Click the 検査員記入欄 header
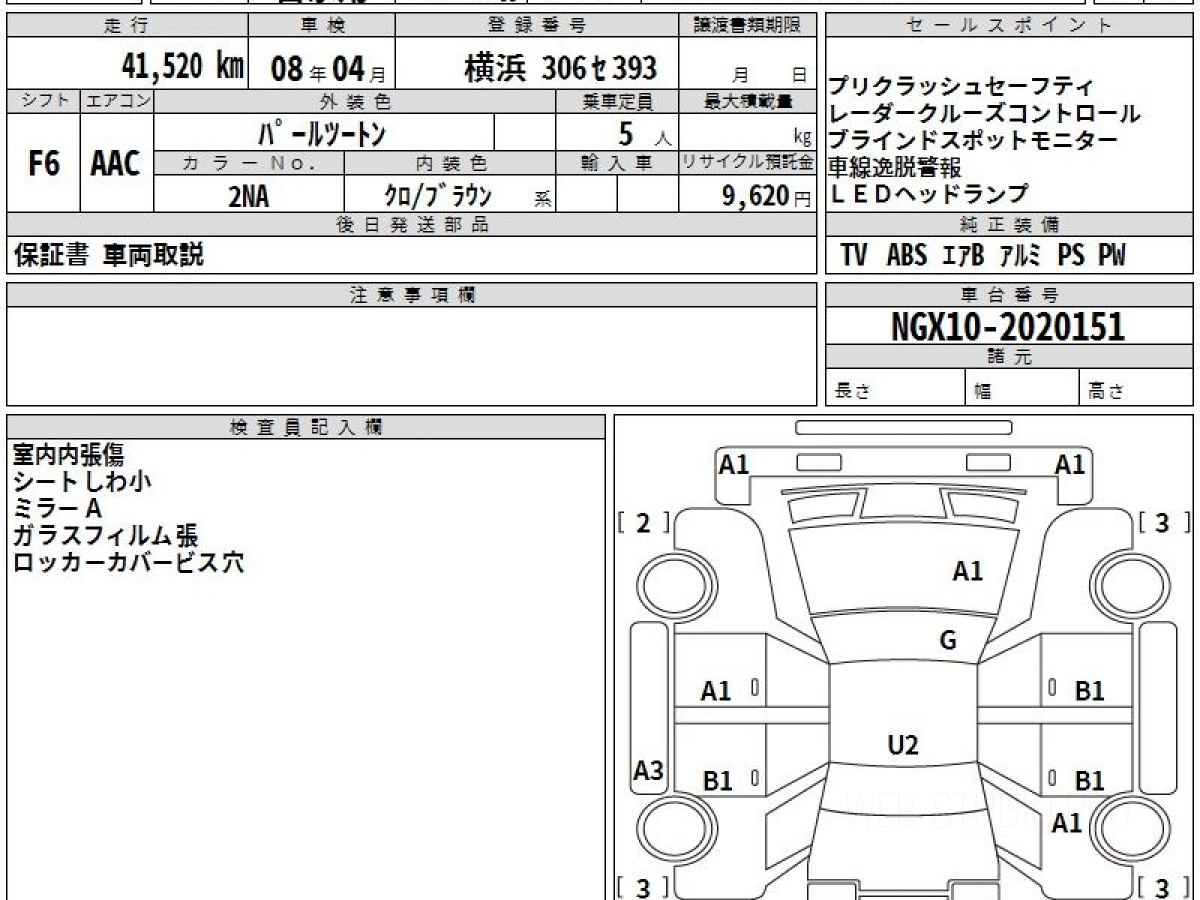 coord(306,427)
